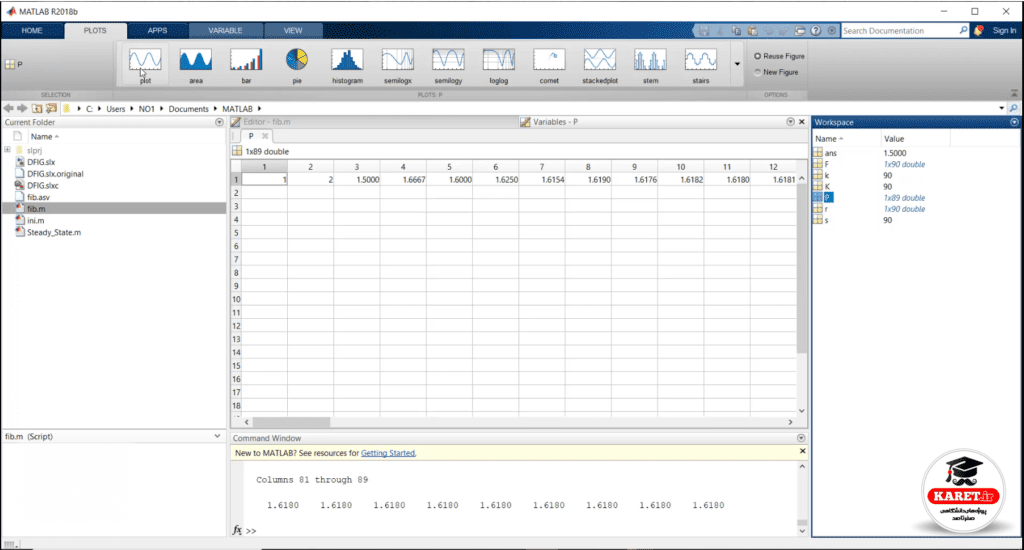This screenshot has width=1024, height=550.
Task: Expand the plot gallery dropdown arrow
Action: [737, 64]
